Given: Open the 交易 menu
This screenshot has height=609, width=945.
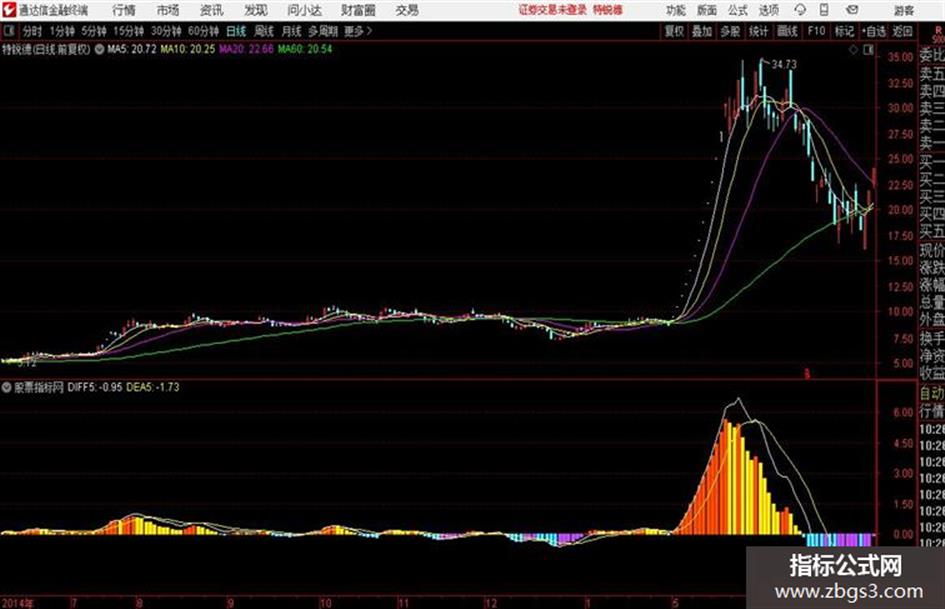Looking at the screenshot, I should [407, 10].
